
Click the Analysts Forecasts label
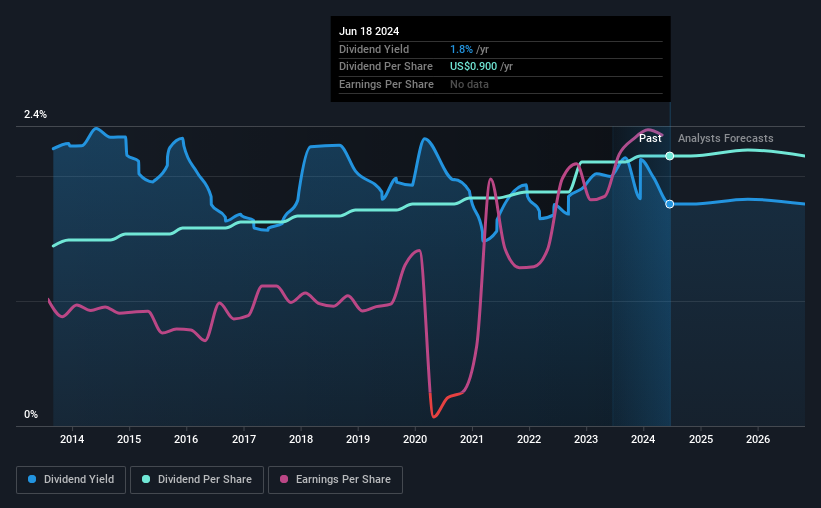pos(726,138)
